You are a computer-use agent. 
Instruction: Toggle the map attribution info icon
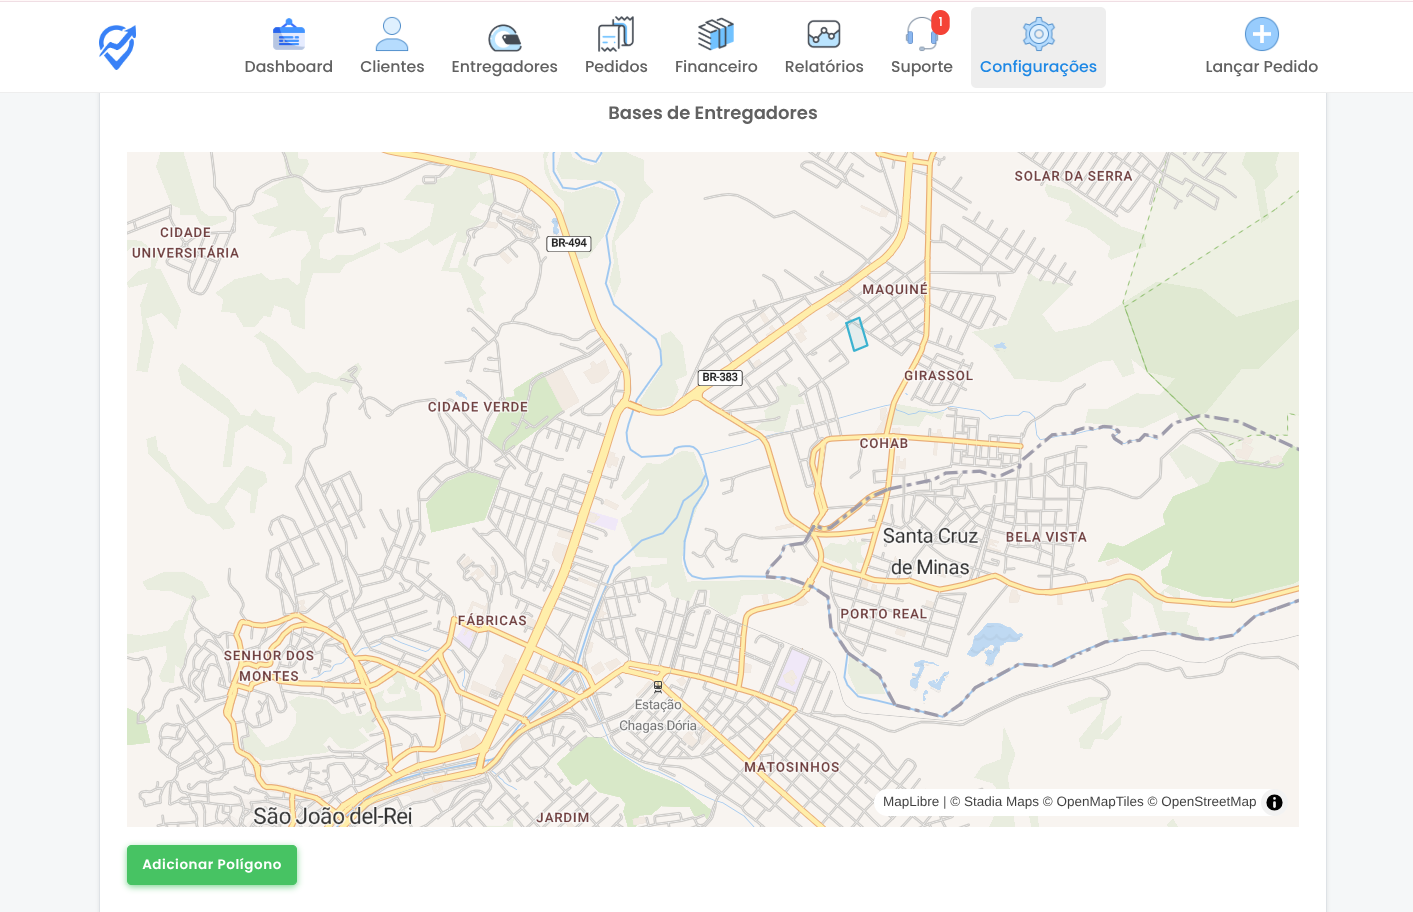pyautogui.click(x=1274, y=802)
